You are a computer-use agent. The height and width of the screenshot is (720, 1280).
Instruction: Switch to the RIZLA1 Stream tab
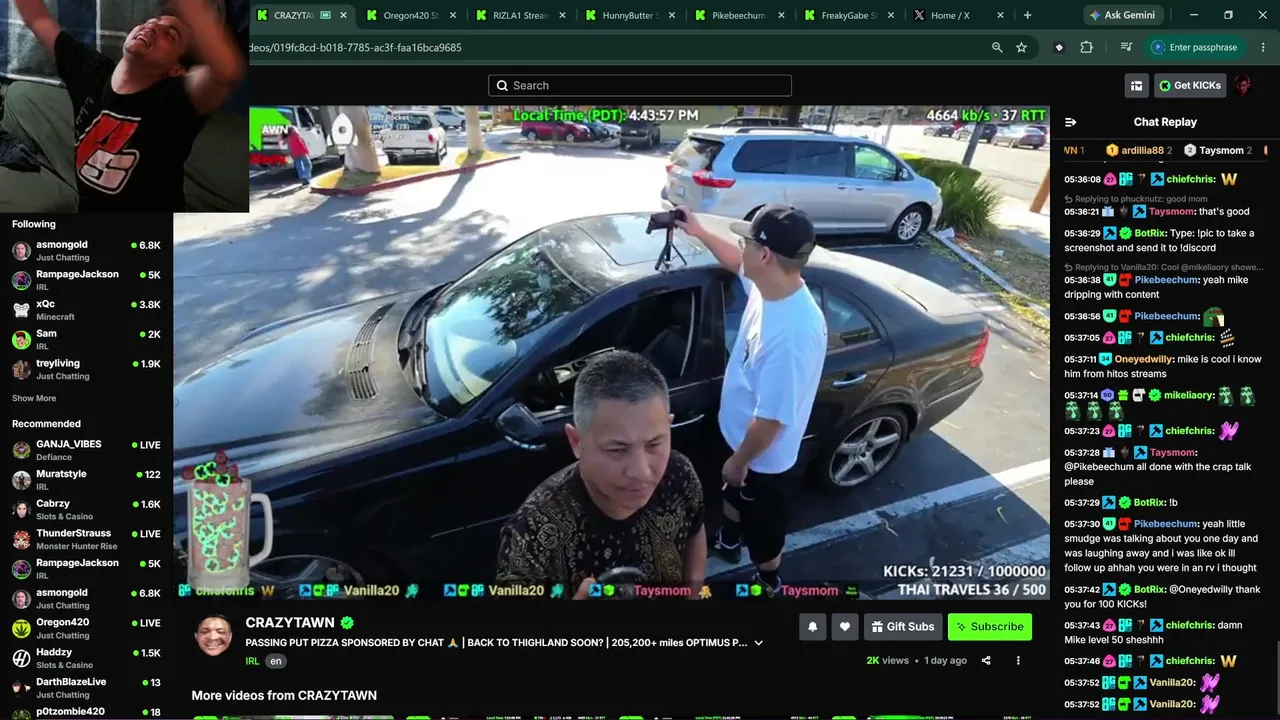pos(519,15)
